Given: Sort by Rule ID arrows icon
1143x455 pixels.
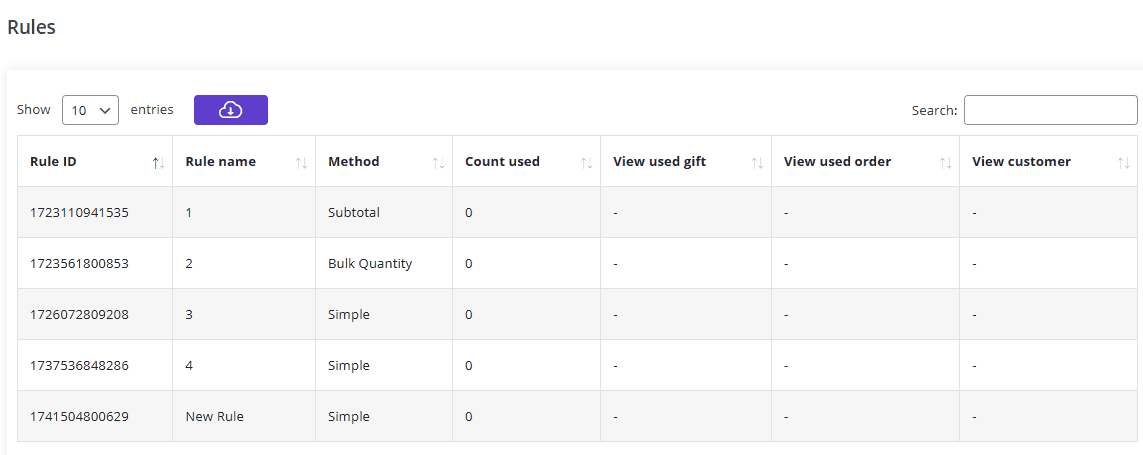Looking at the screenshot, I should click(158, 162).
